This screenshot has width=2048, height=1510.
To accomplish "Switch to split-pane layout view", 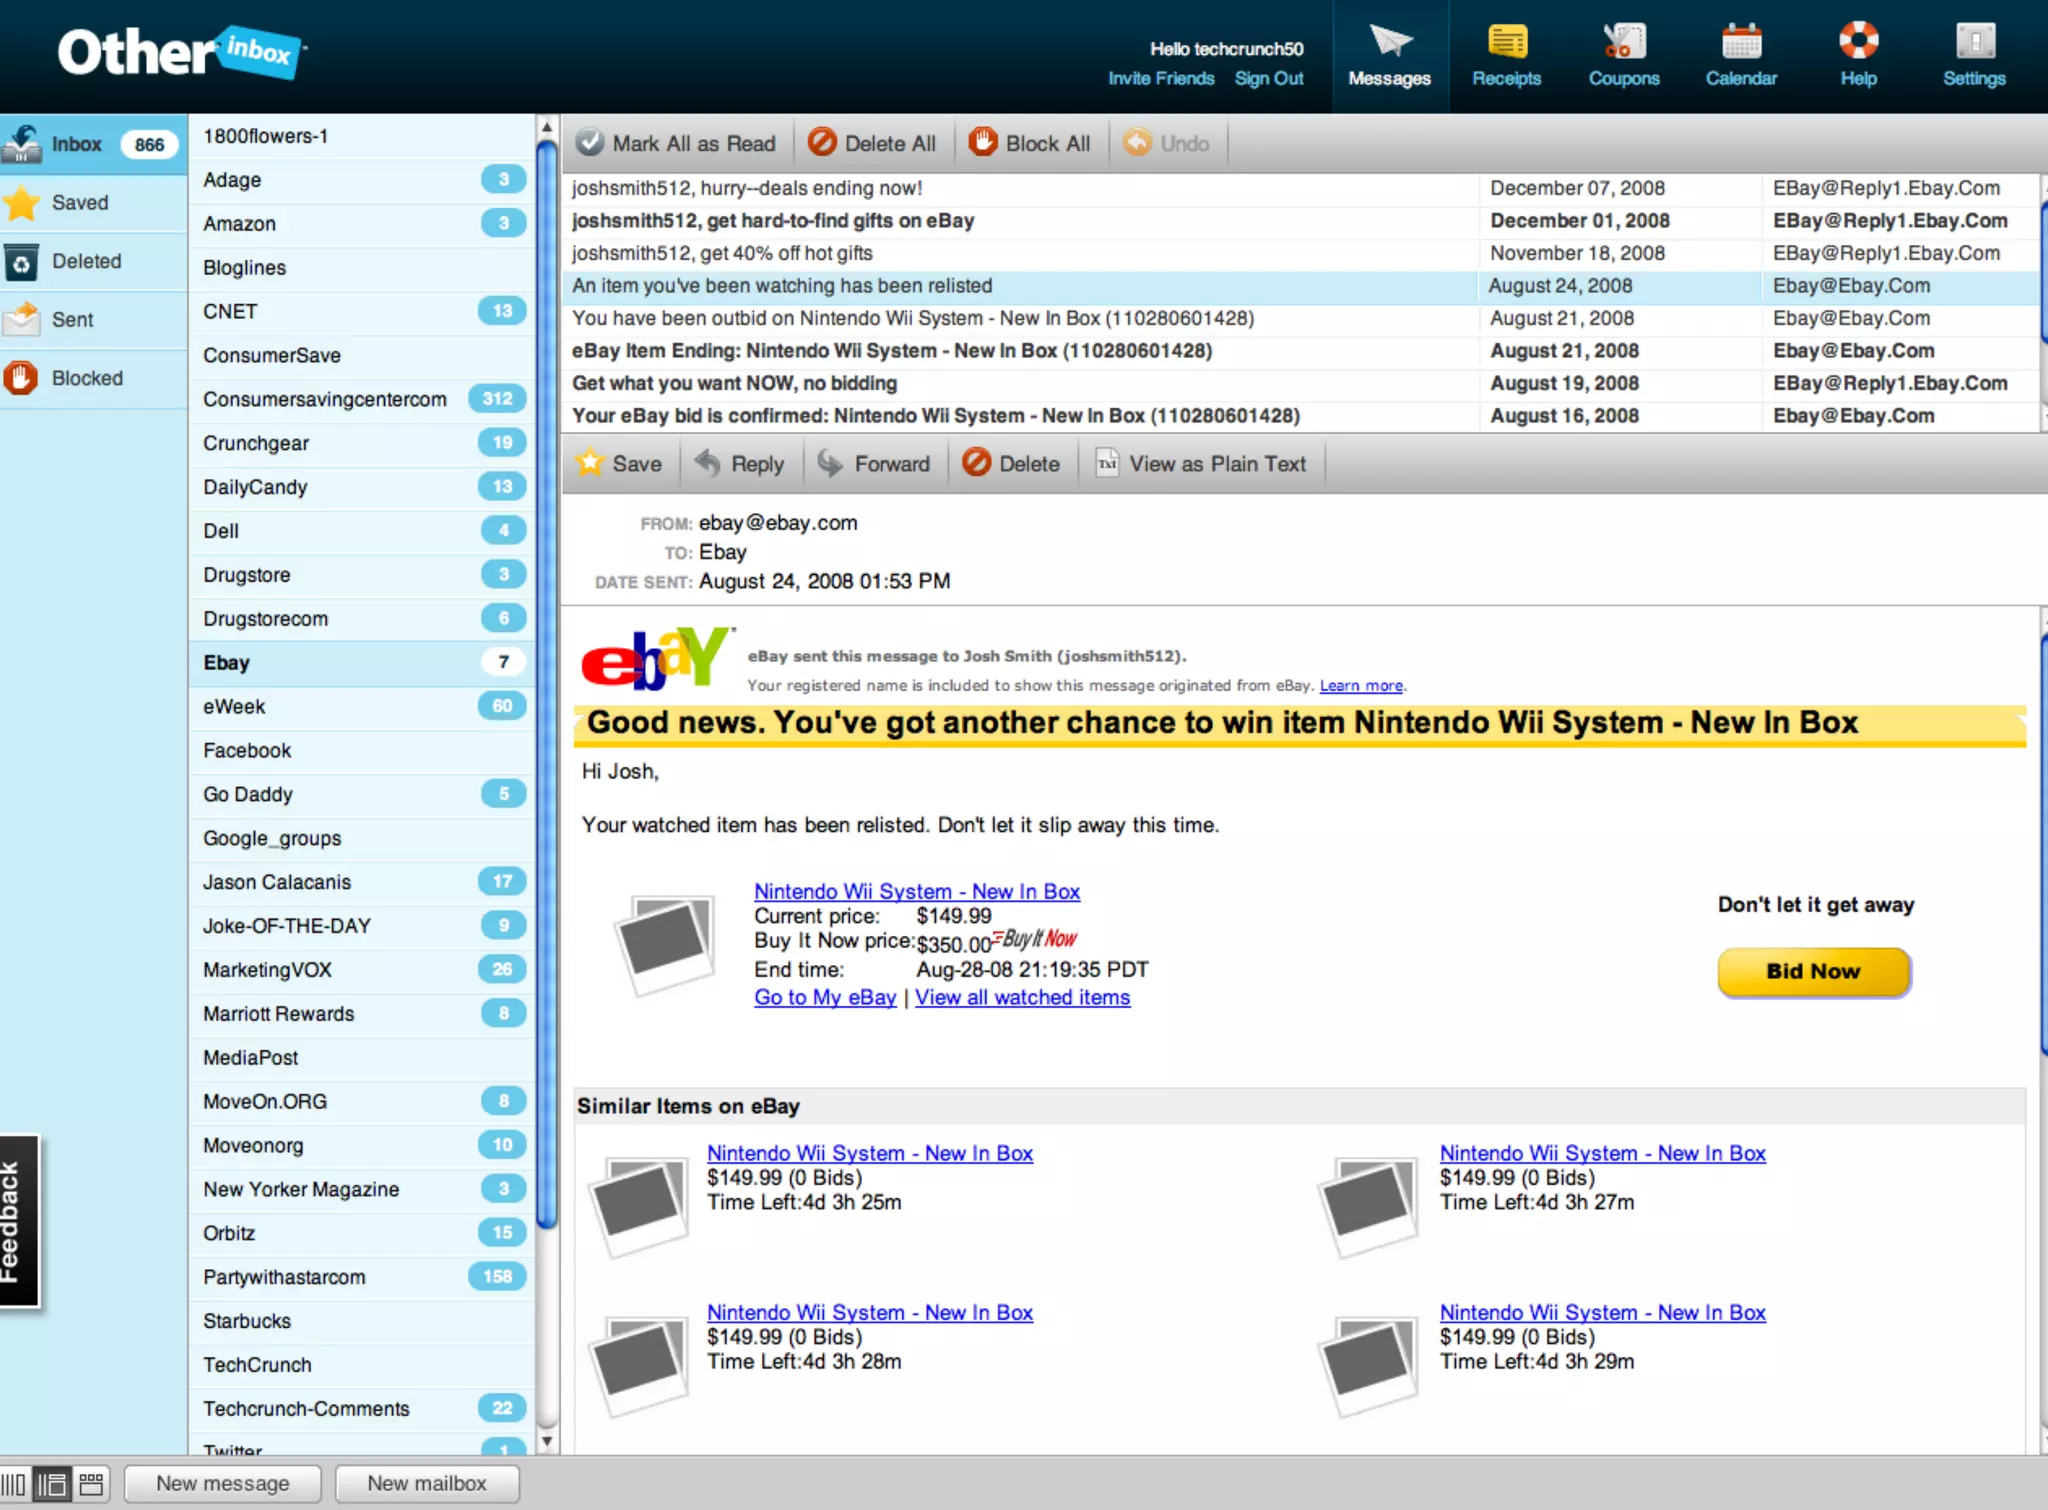I will coord(52,1484).
